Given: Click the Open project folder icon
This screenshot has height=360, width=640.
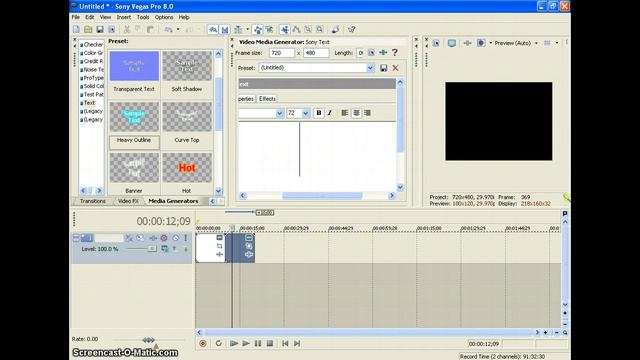Looking at the screenshot, I should [88, 29].
